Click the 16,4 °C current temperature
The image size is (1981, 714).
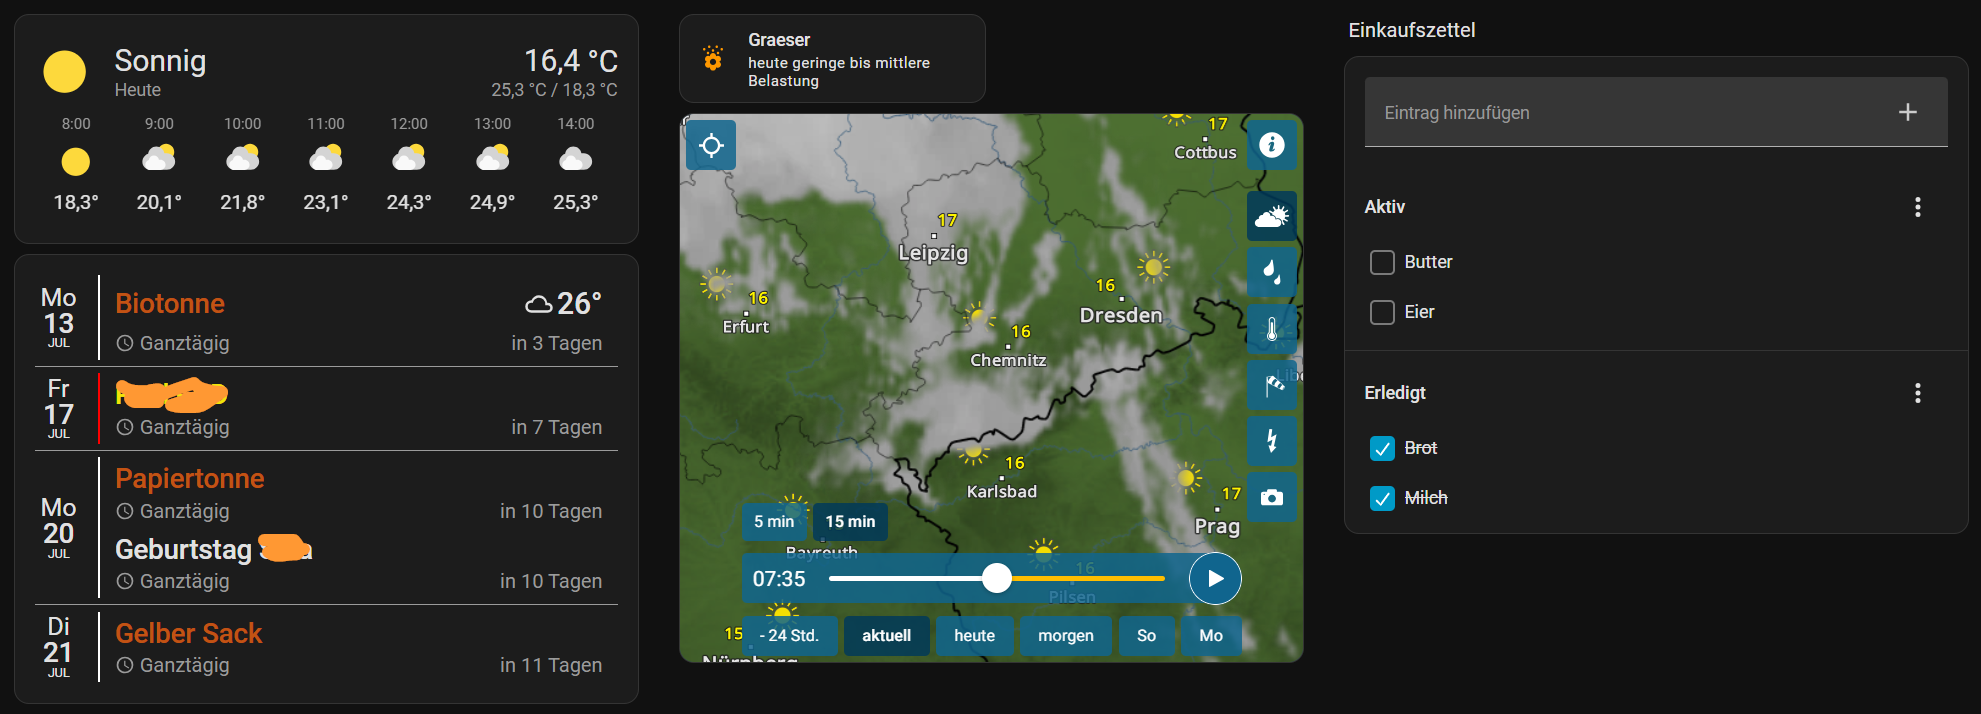(571, 61)
